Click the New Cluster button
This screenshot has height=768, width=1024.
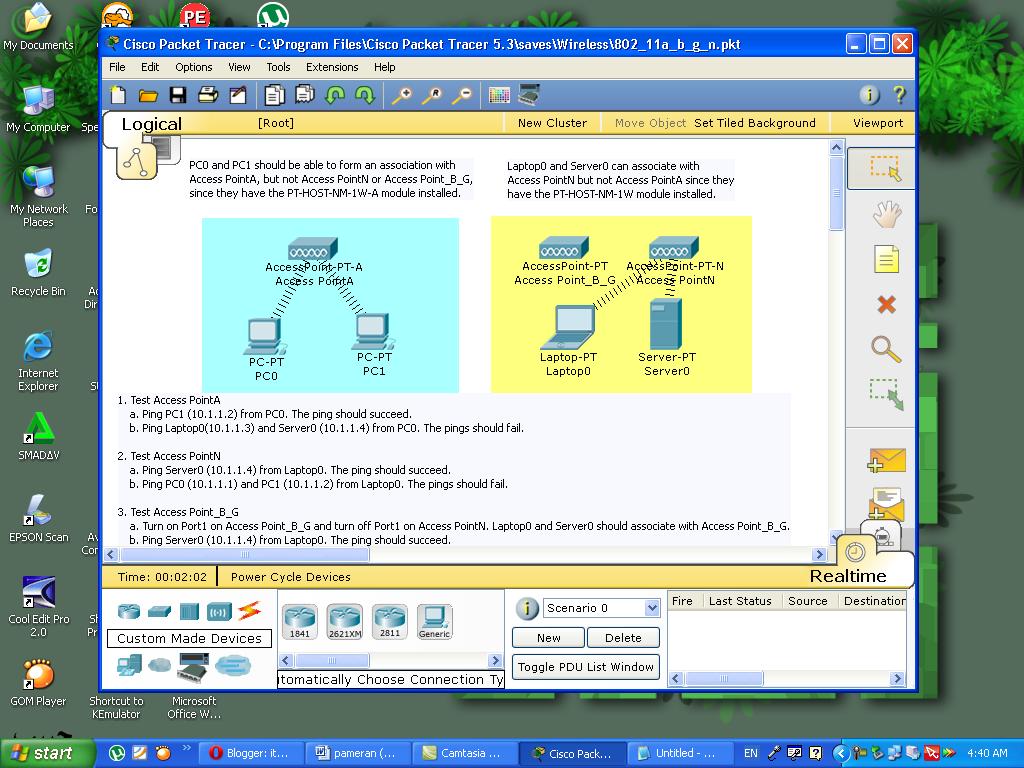point(552,123)
